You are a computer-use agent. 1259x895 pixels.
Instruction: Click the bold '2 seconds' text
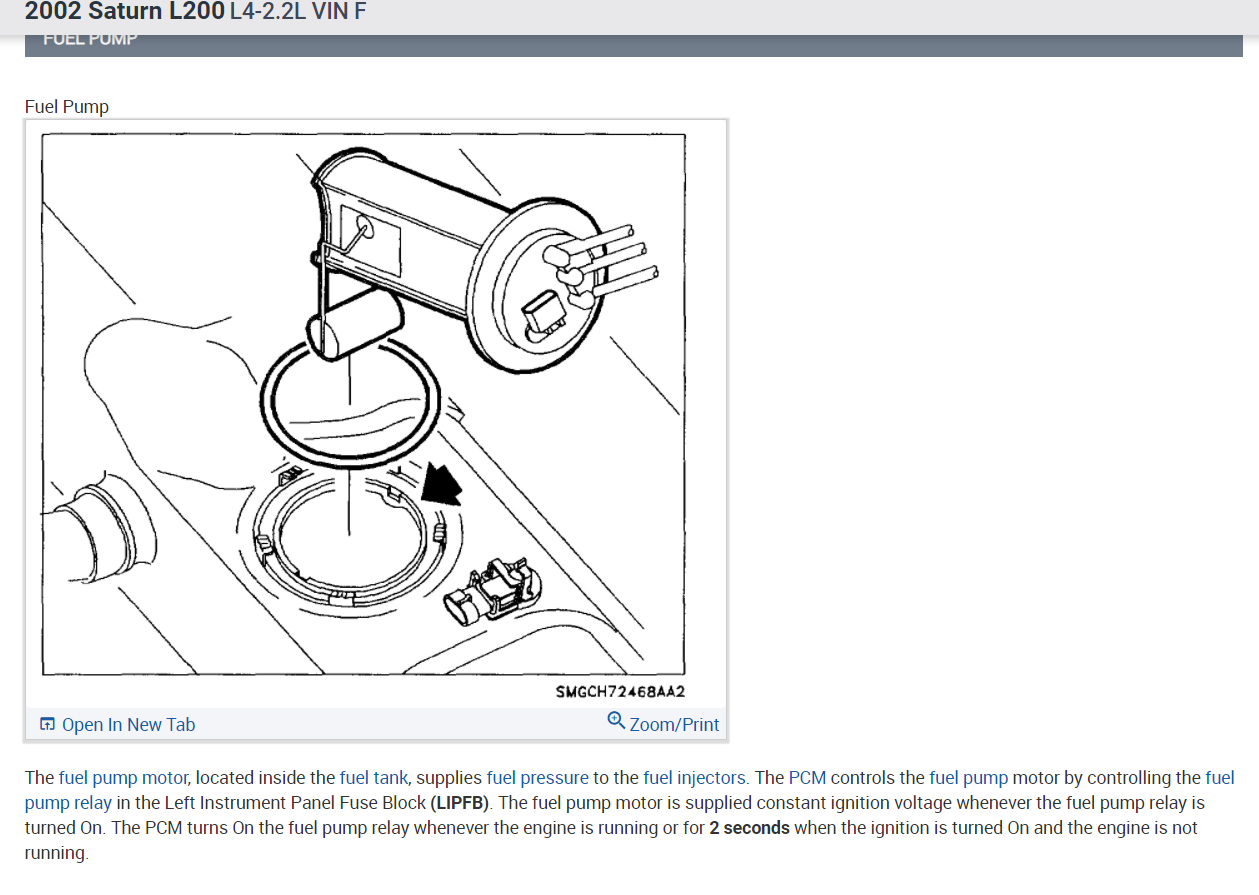(x=749, y=827)
